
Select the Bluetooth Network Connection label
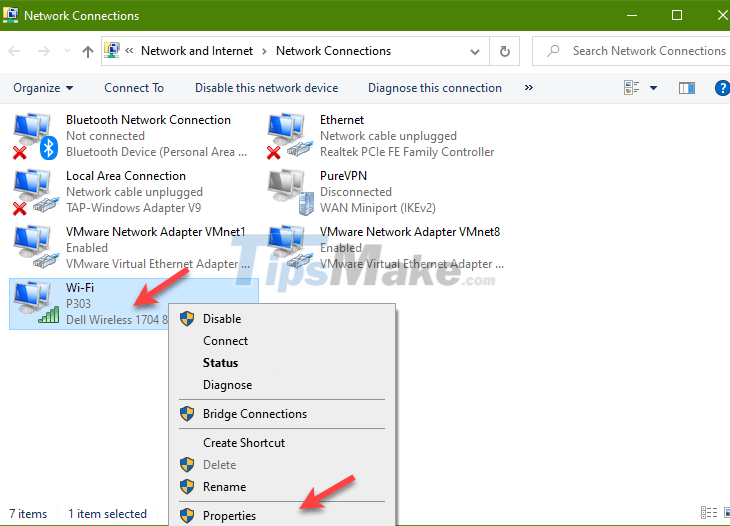point(148,120)
